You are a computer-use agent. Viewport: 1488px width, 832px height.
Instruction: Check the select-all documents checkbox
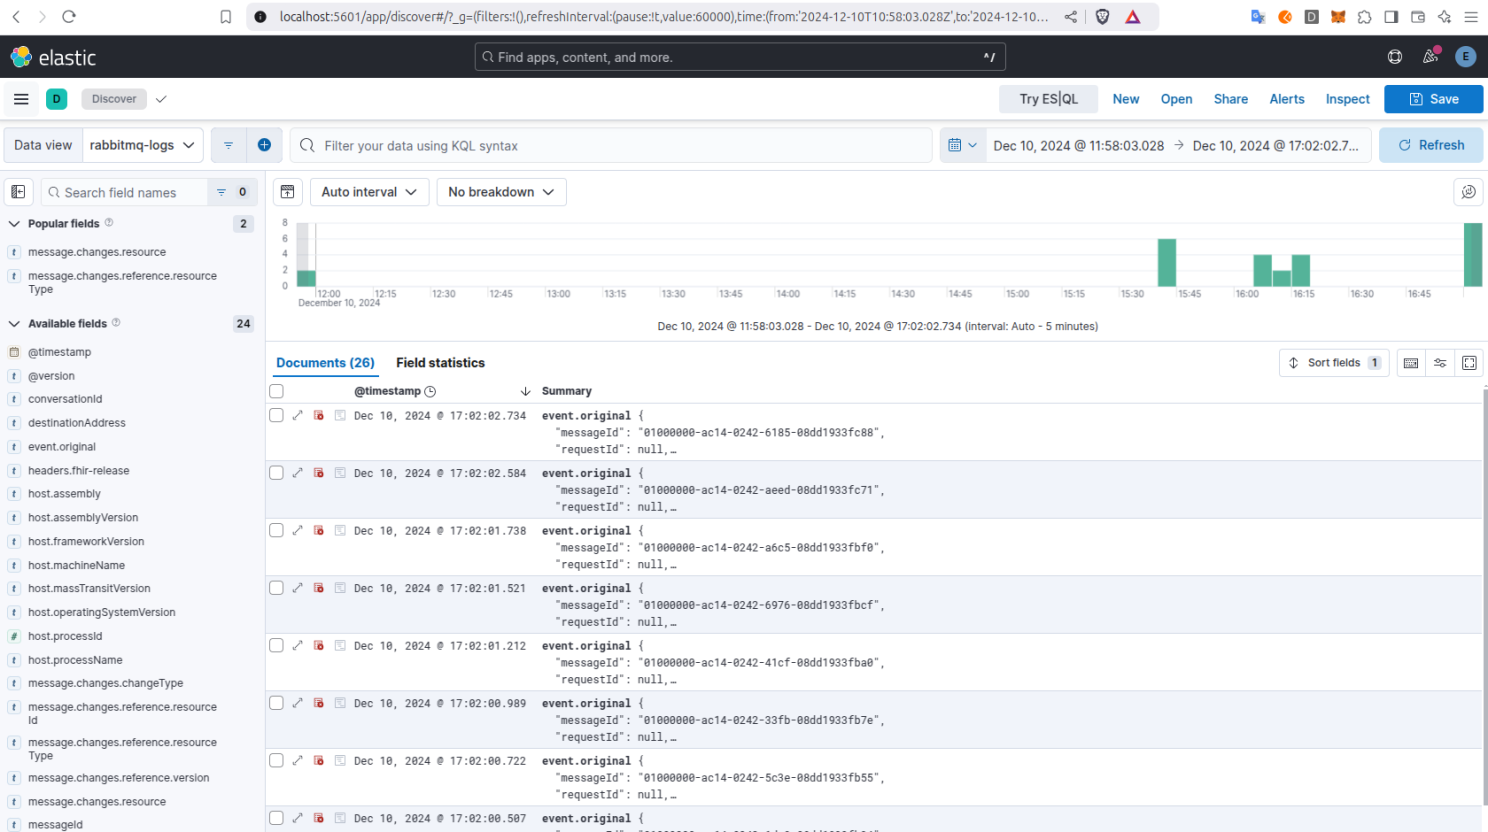[276, 391]
